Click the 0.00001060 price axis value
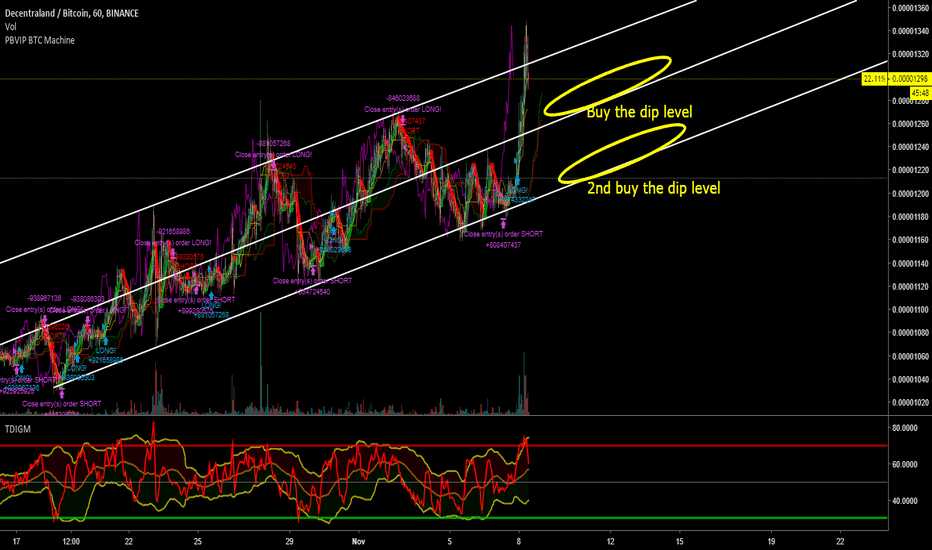The height and width of the screenshot is (550, 932). [911, 356]
